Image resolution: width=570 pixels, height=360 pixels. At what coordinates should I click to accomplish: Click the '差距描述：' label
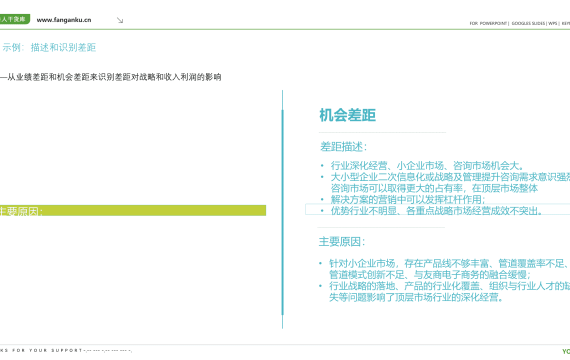pos(344,147)
